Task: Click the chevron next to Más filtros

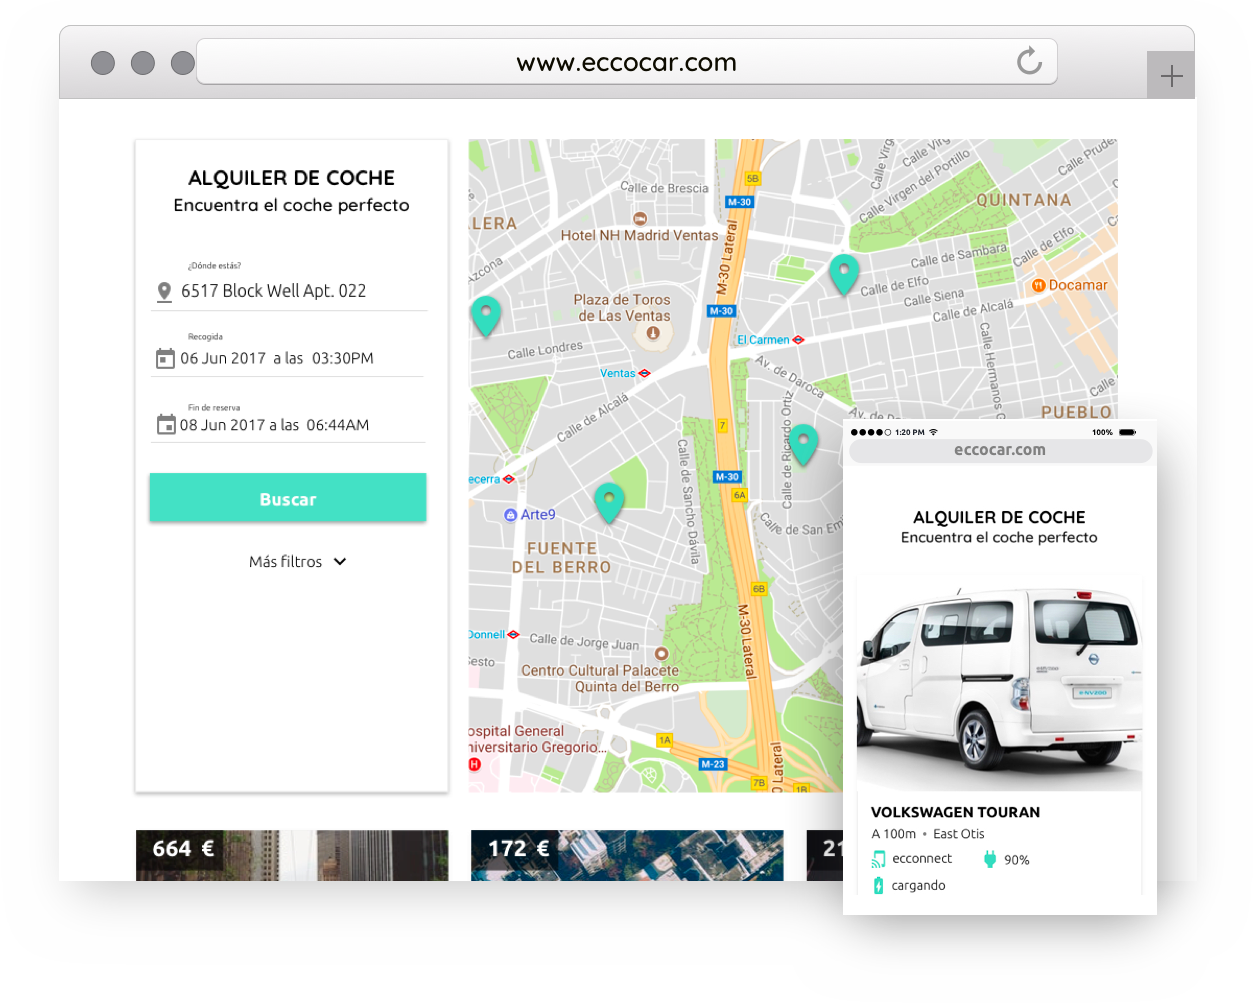Action: (340, 562)
